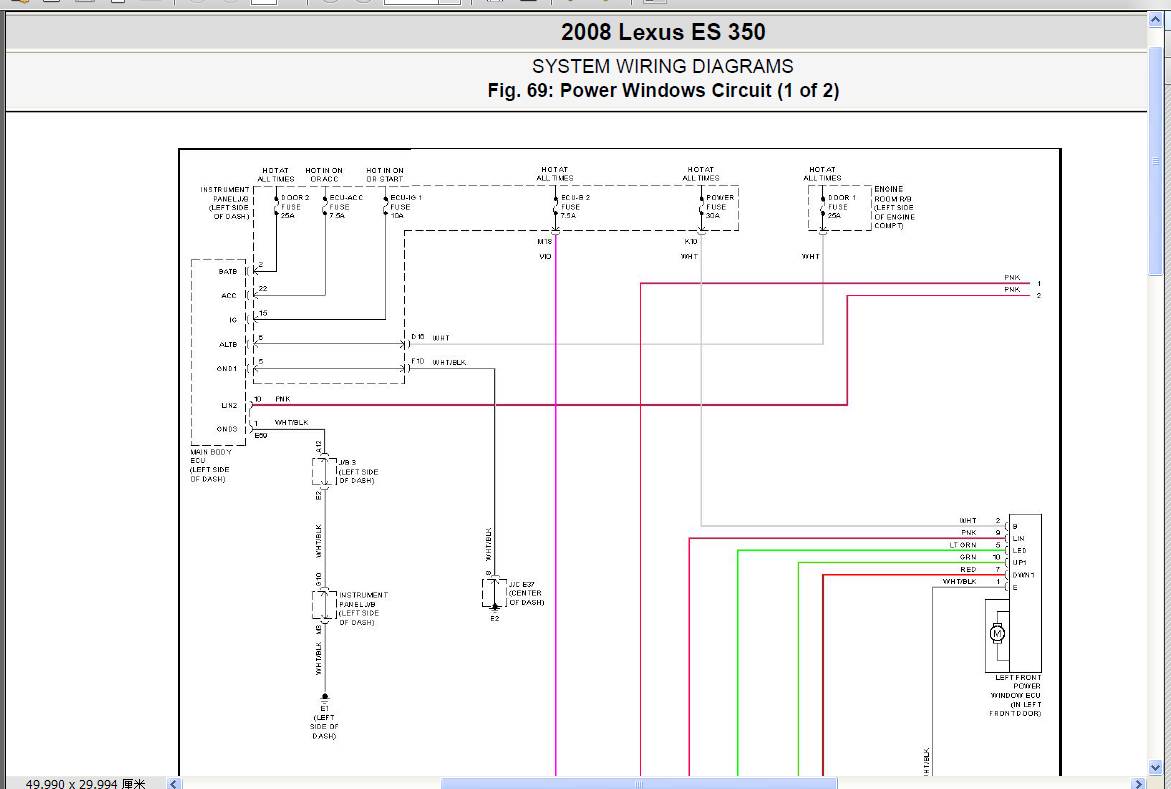The width and height of the screenshot is (1171, 789).
Task: Click 'Fig. 69: Power Windows Circuit (1 of 2)'
Action: [x=662, y=90]
